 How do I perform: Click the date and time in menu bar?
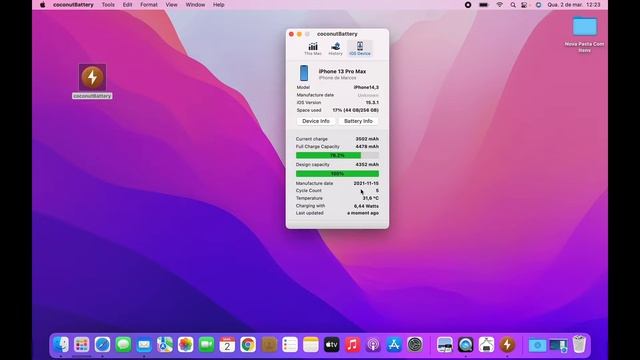click(x=574, y=5)
